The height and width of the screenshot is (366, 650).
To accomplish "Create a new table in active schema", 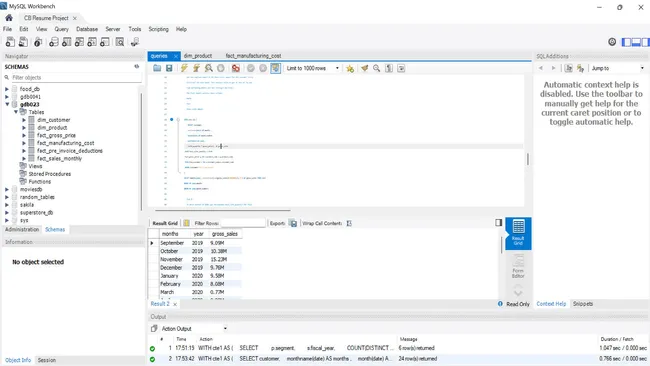I will click(x=67, y=42).
